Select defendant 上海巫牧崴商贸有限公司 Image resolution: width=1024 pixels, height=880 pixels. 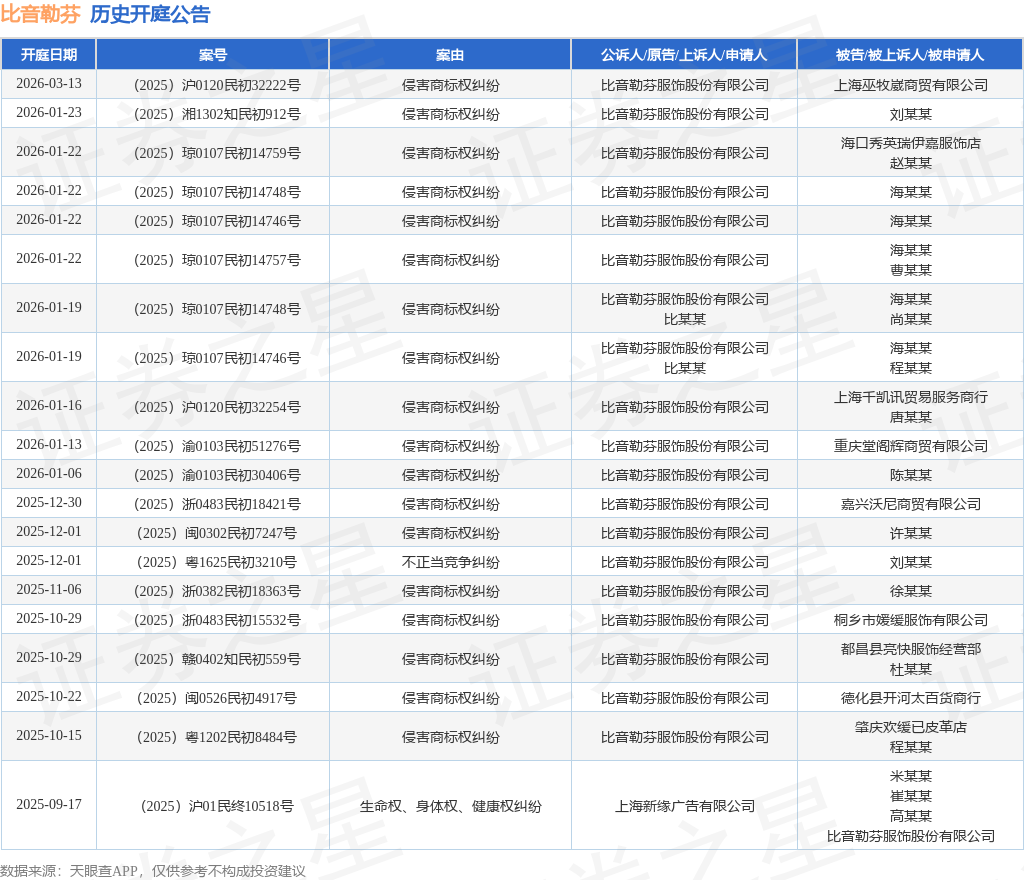click(x=910, y=86)
